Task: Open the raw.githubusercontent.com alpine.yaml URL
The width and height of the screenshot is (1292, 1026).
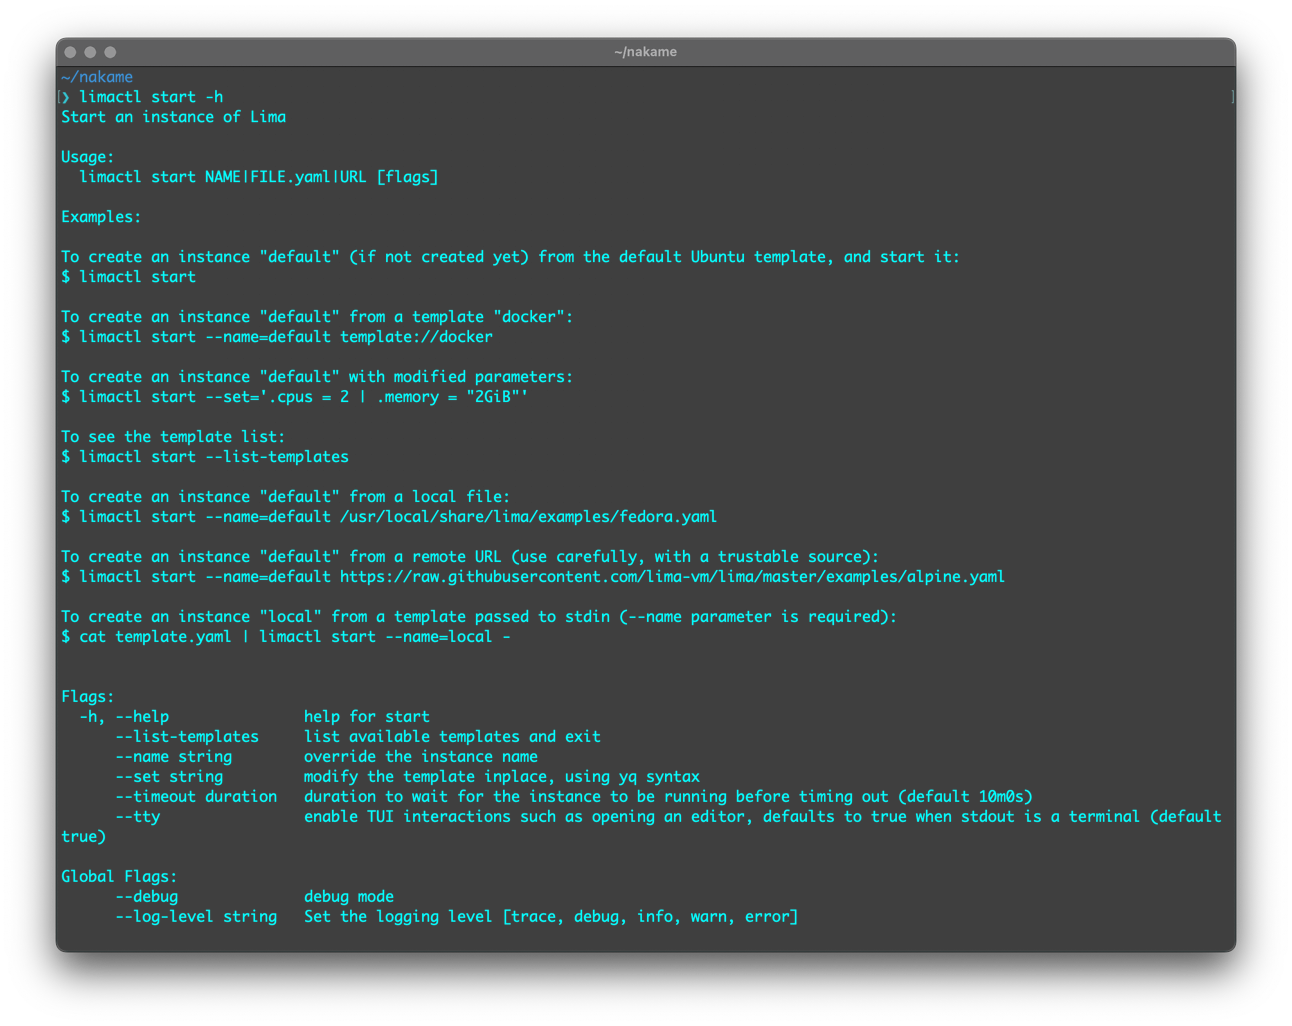Action: coord(671,577)
